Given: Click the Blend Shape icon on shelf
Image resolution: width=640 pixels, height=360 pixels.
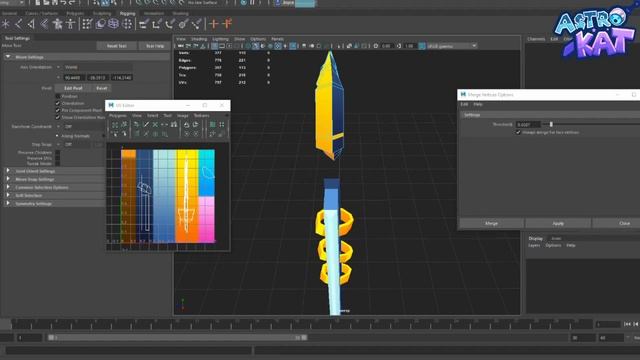Looking at the screenshot, I should coord(100,24).
